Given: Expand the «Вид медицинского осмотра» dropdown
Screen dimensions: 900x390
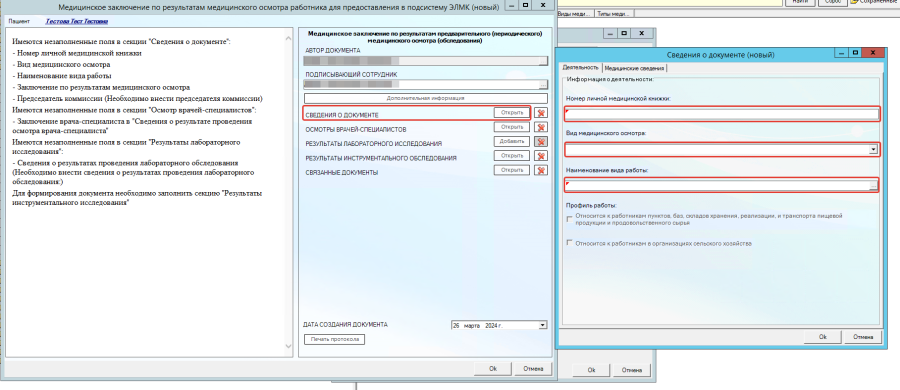Looking at the screenshot, I should [x=873, y=150].
